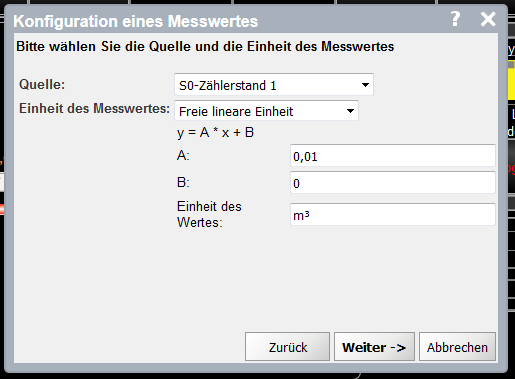Cancel using the Abbrechen button
This screenshot has height=379, width=515.
click(x=457, y=346)
